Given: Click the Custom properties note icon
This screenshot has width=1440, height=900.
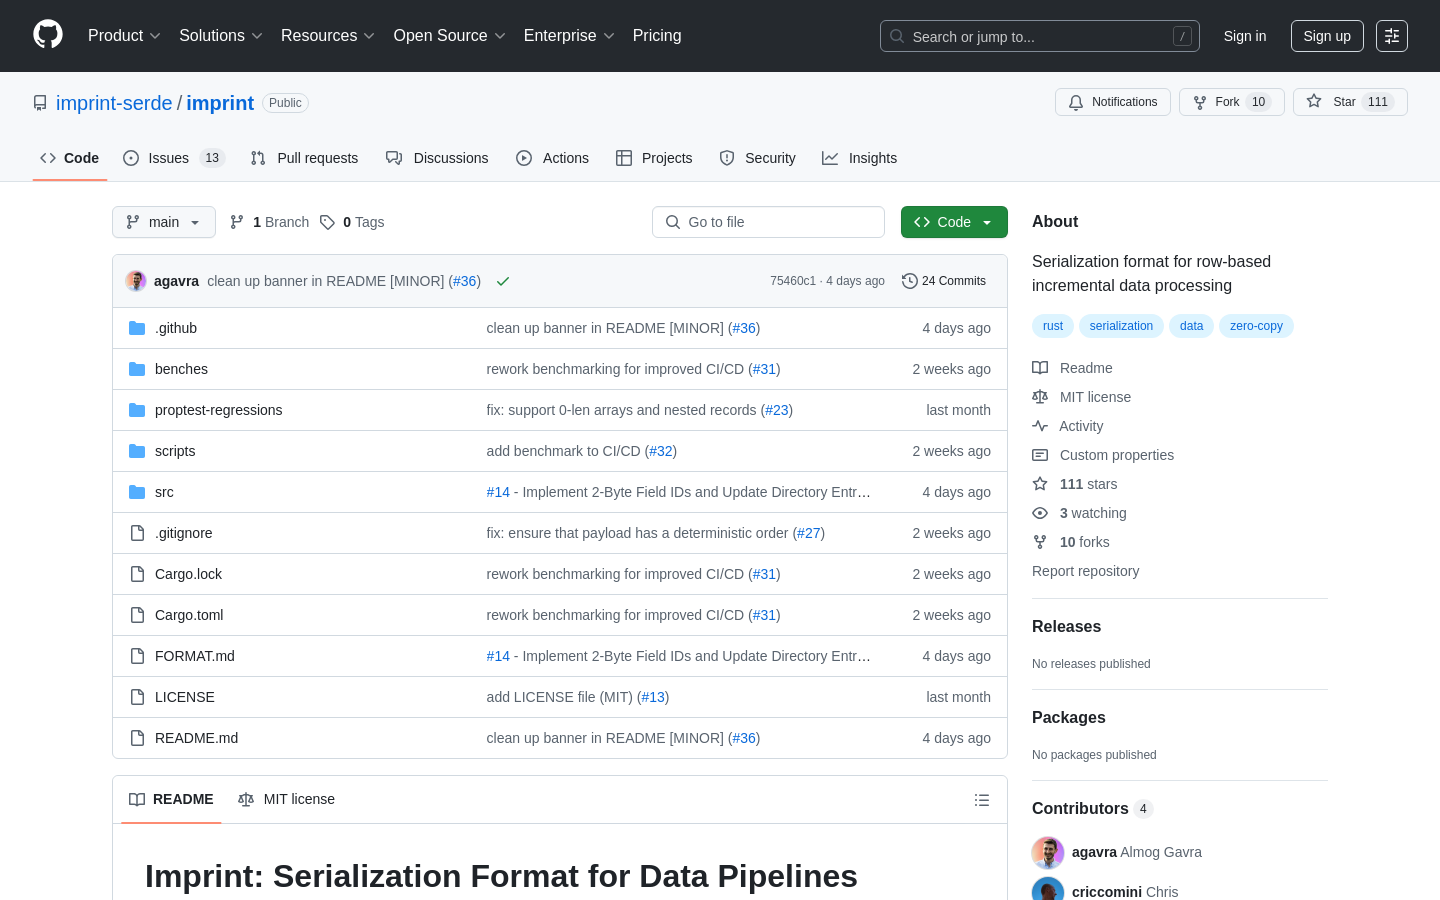Looking at the screenshot, I should click(x=1040, y=455).
